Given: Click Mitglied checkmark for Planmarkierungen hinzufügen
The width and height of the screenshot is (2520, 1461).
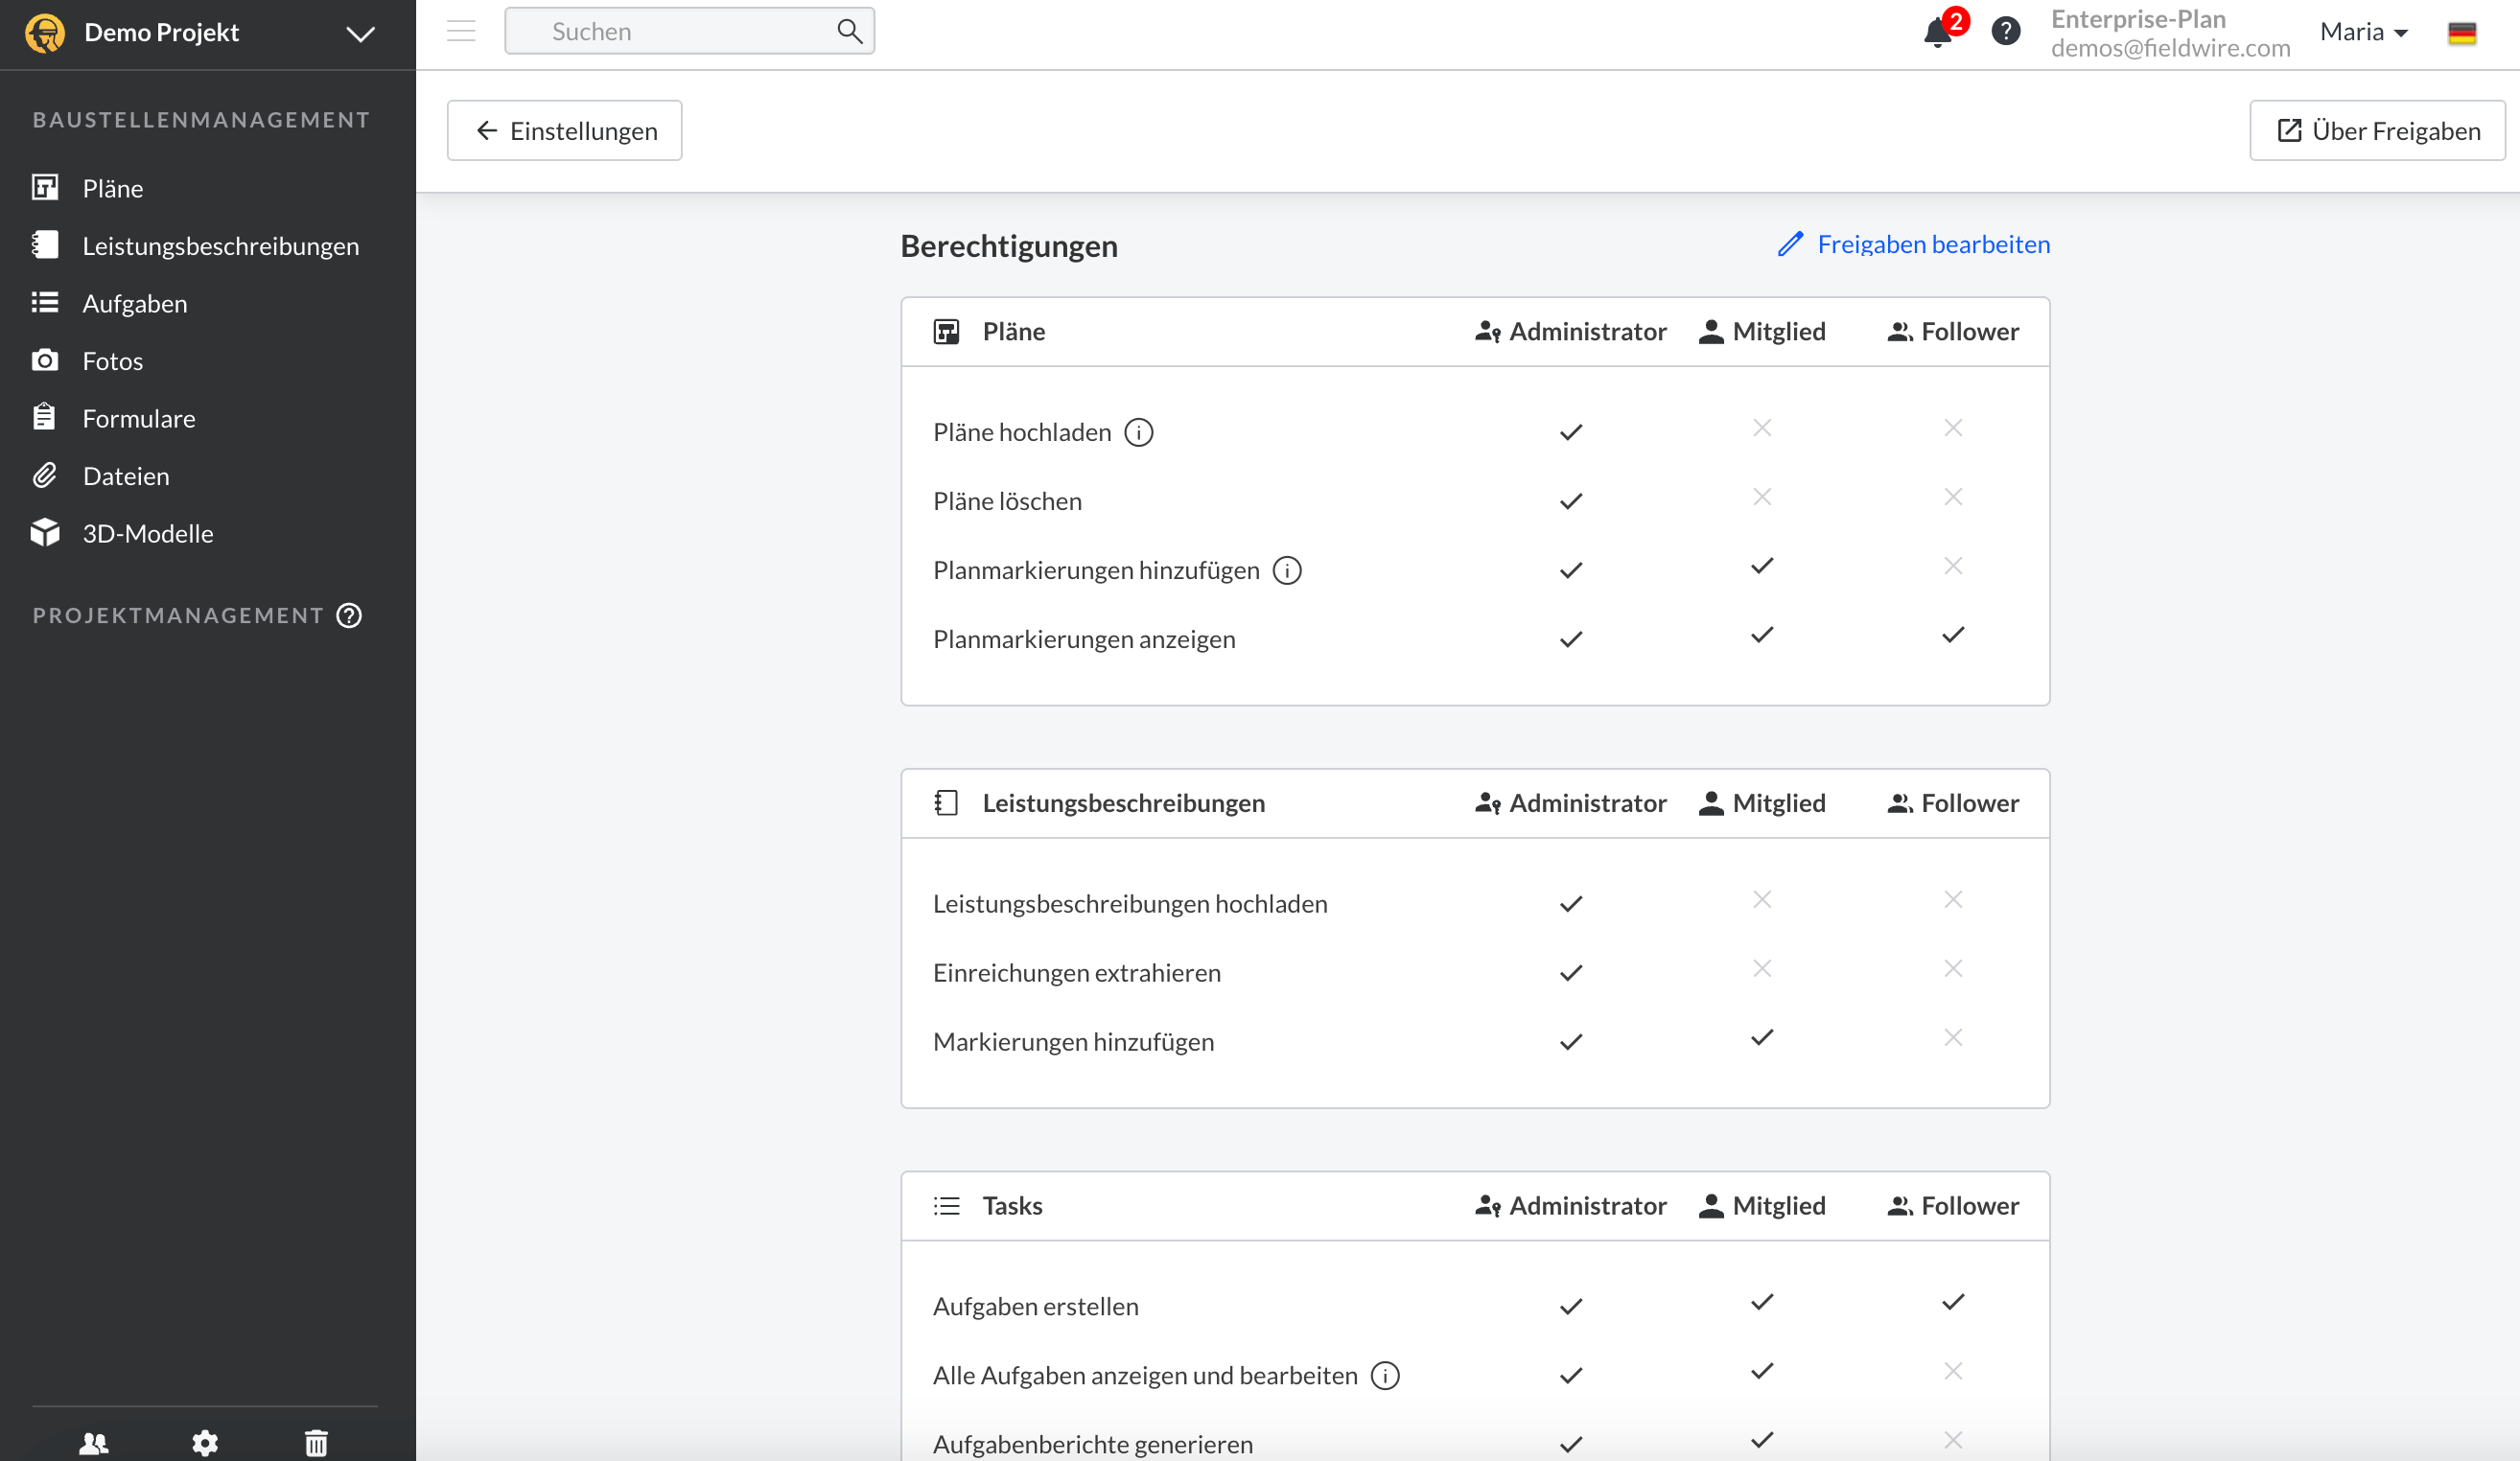Looking at the screenshot, I should 1762,566.
